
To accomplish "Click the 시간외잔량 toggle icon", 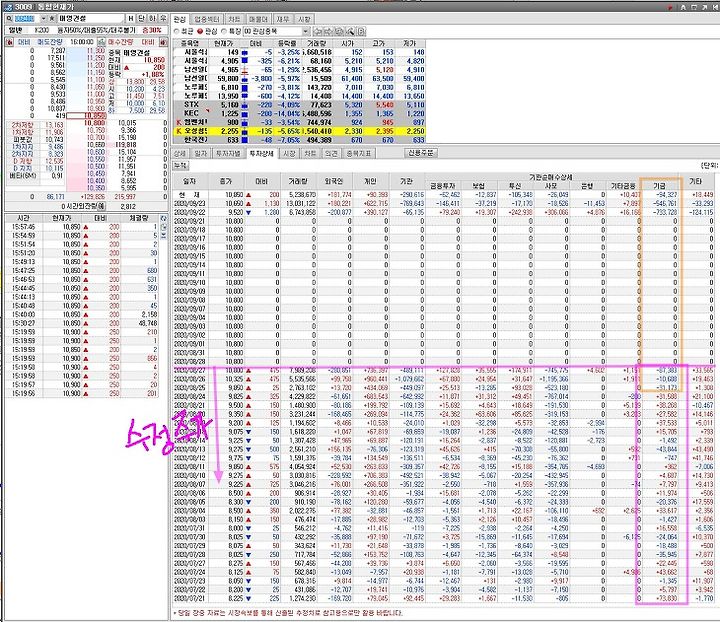I will pyautogui.click(x=101, y=206).
